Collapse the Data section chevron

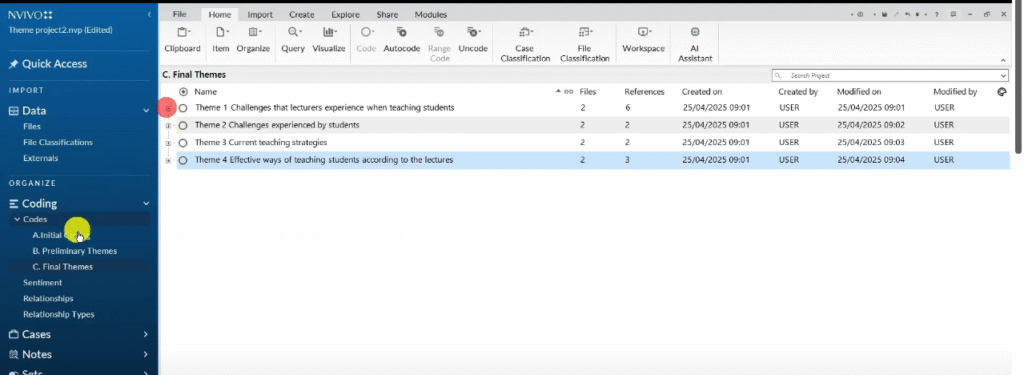[x=146, y=111]
